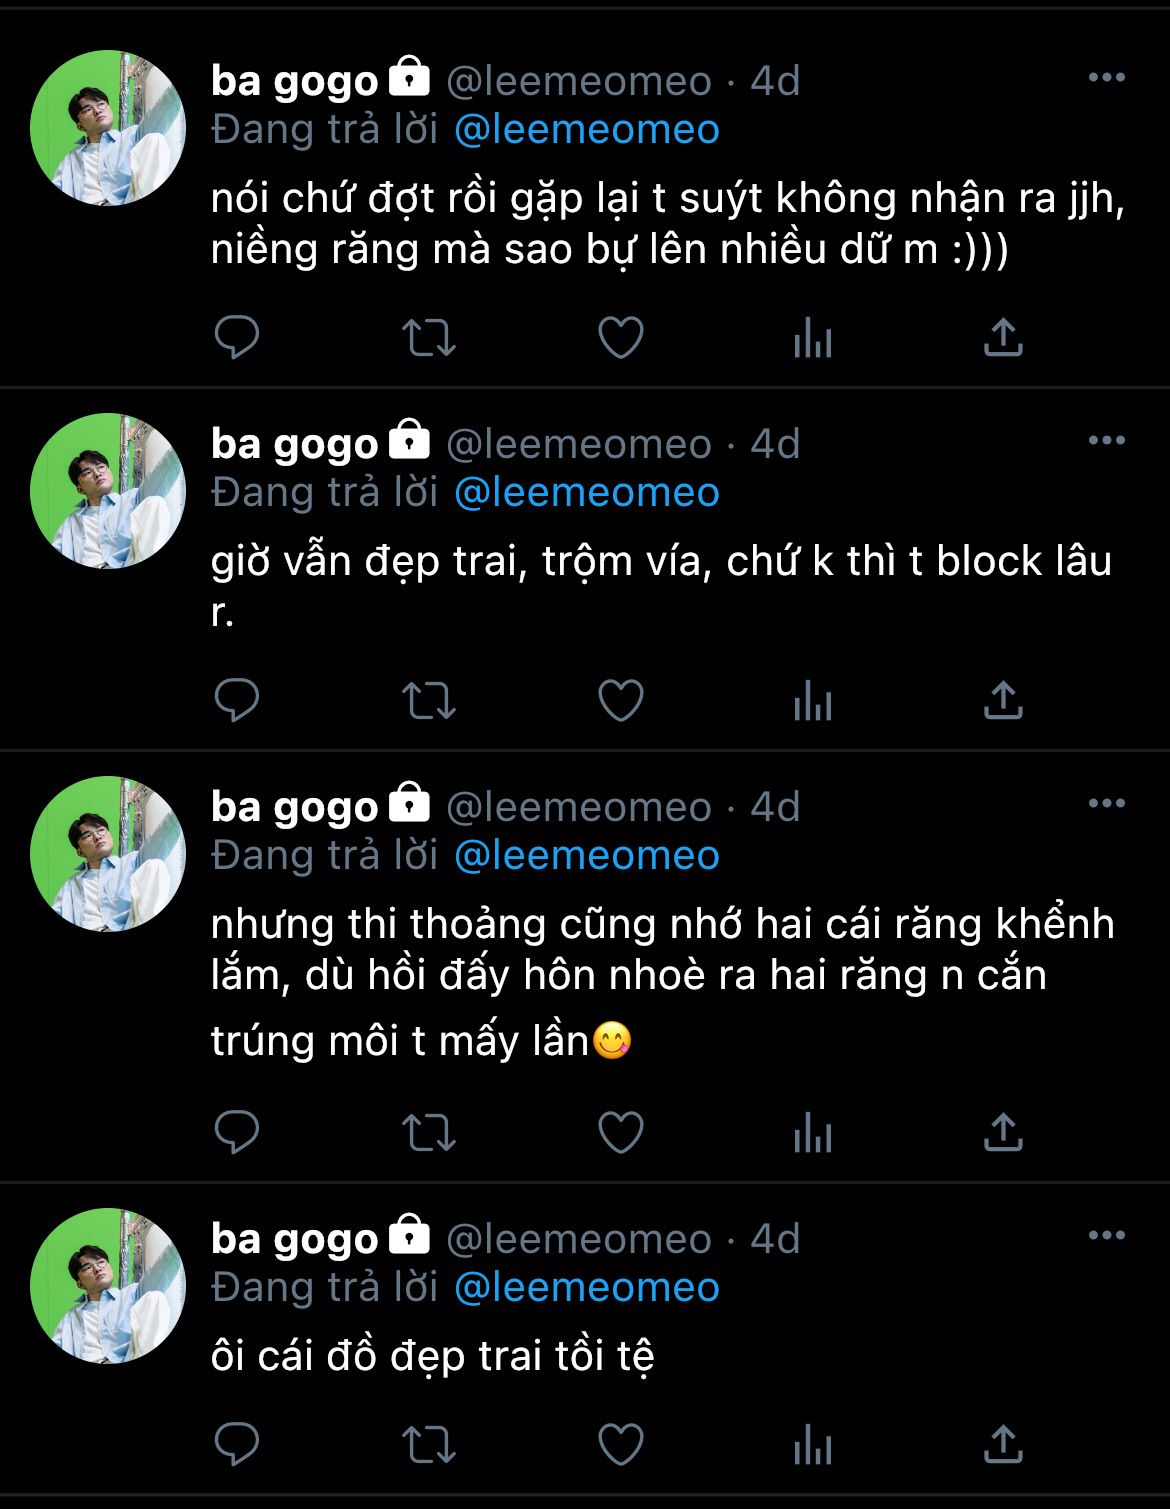The image size is (1170, 1509).
Task: Like the 'ôi cái đồ đẹp trai tồi tệ' tweet
Action: [621, 1445]
